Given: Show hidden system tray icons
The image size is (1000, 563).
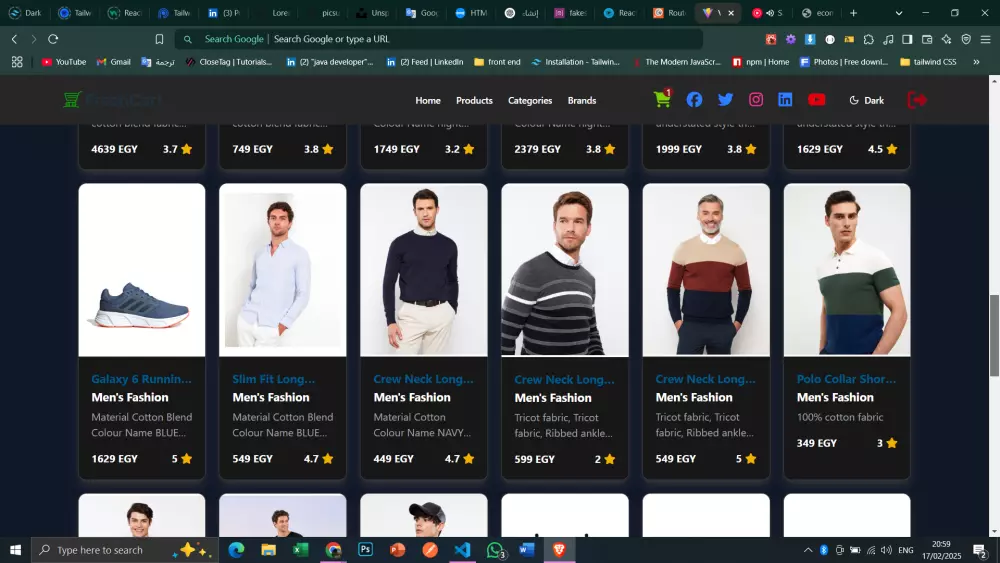Looking at the screenshot, I should pos(807,550).
